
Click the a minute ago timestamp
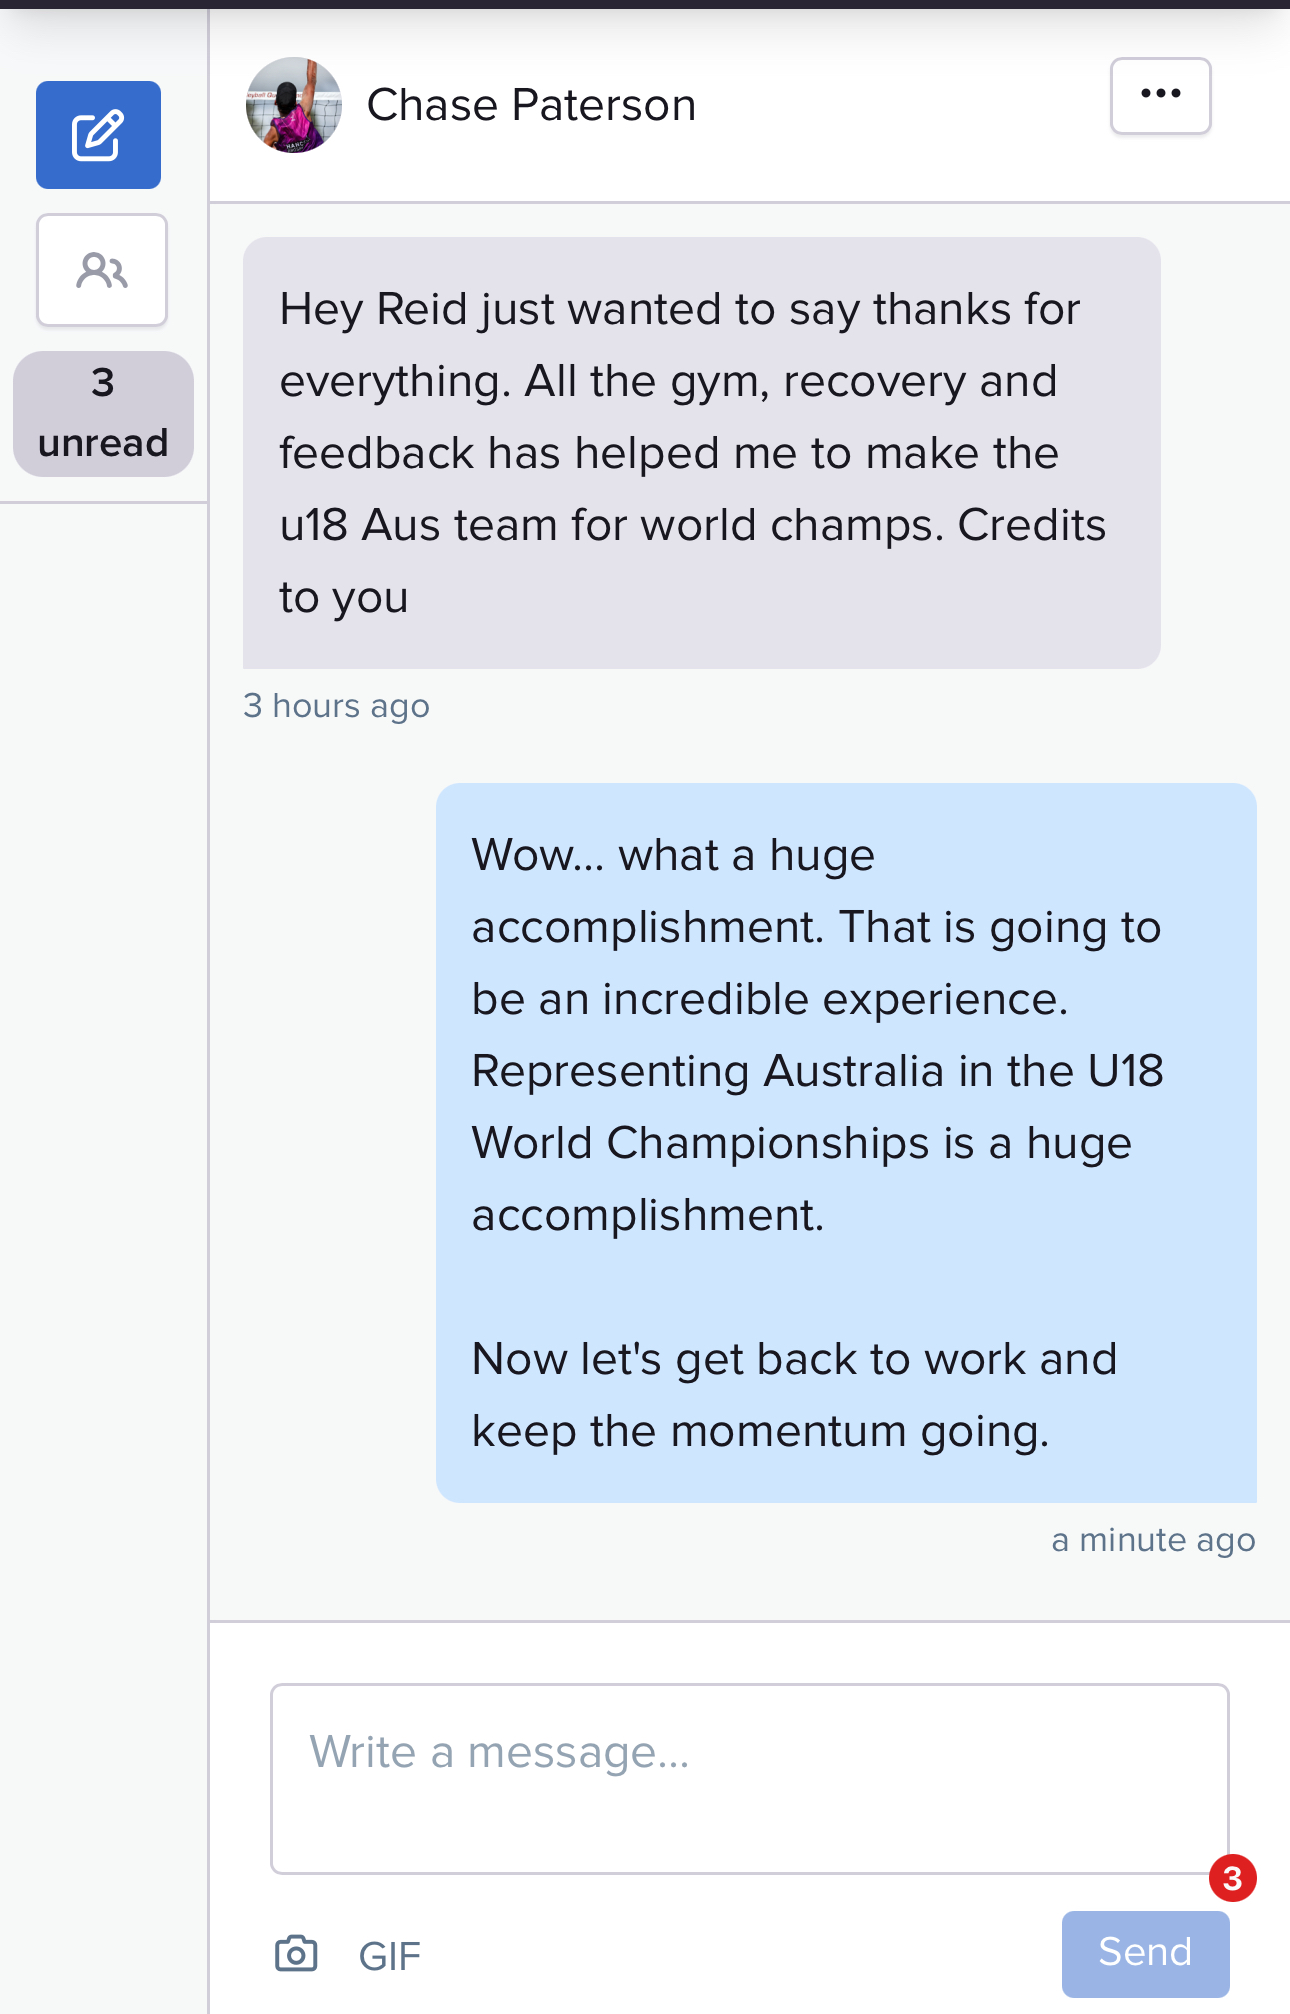click(1153, 1540)
